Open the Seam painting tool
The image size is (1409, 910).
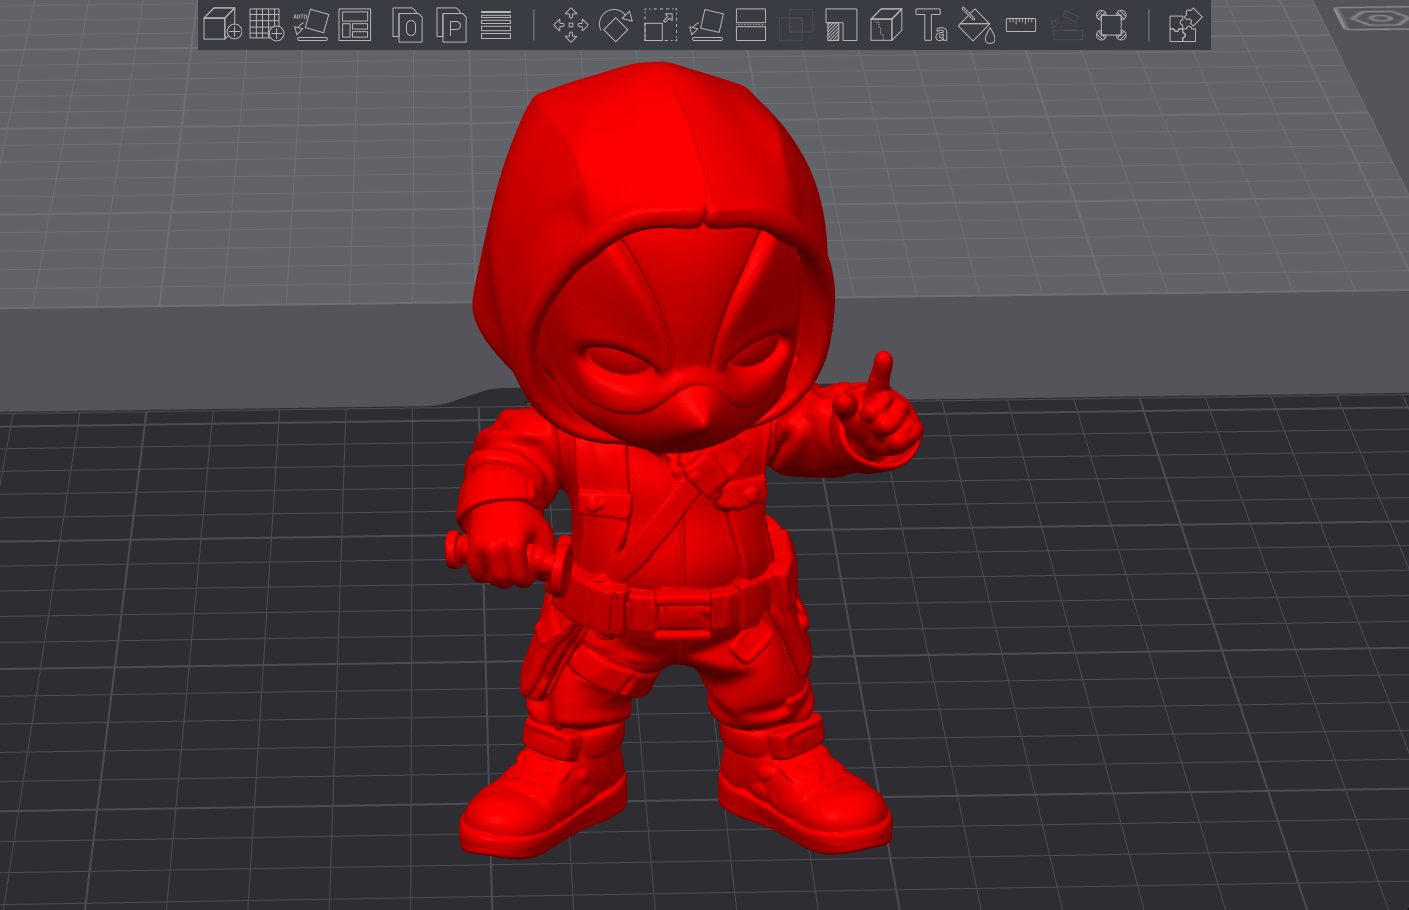[886, 24]
